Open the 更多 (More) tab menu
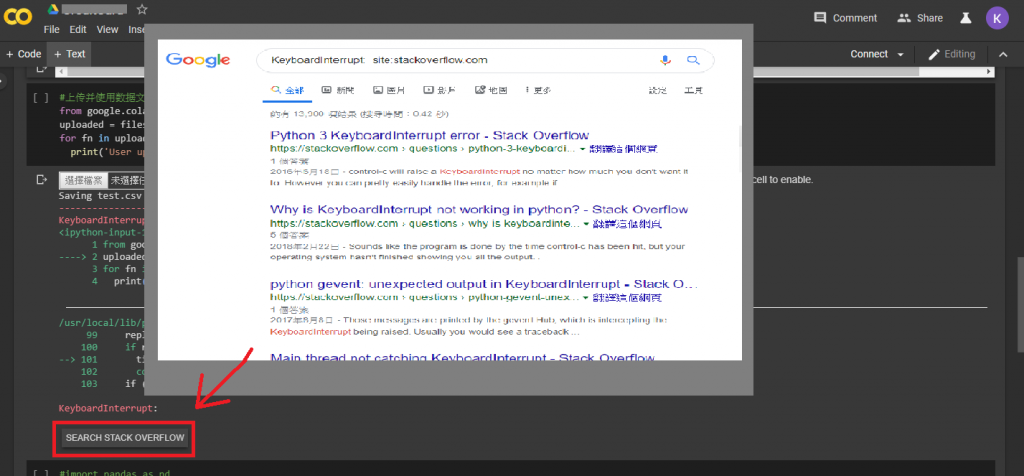The height and width of the screenshot is (476, 1024). tap(538, 91)
